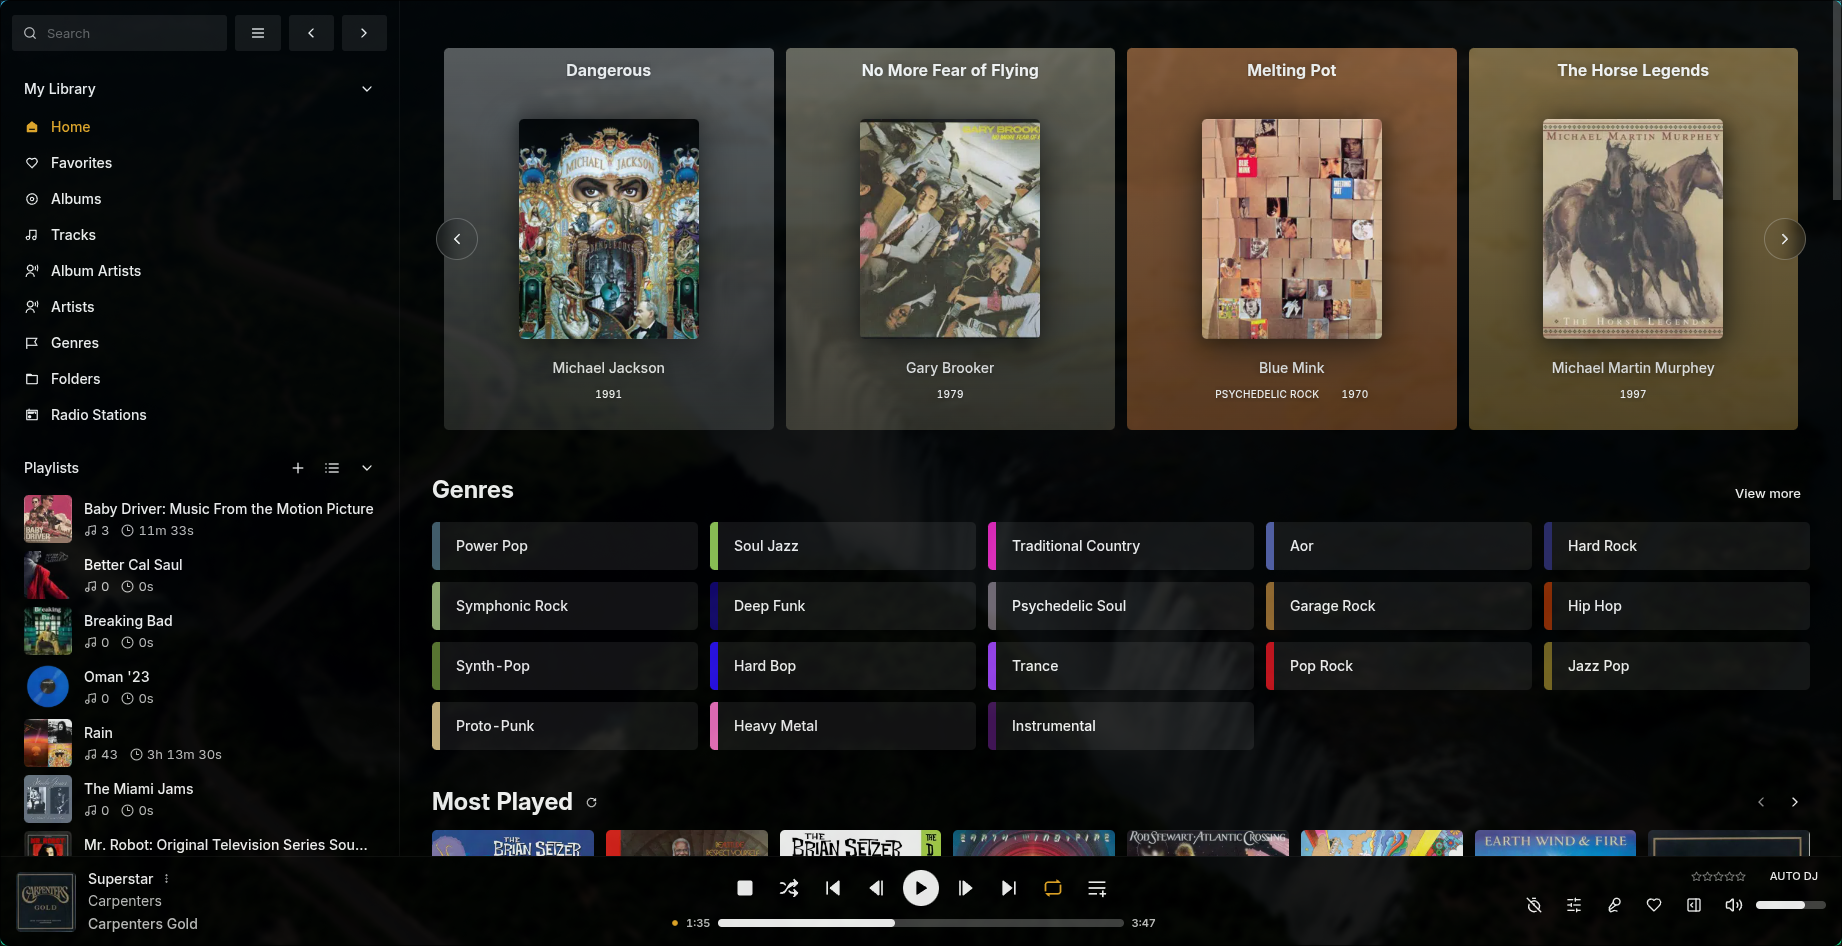This screenshot has height=946, width=1842.
Task: Mute the volume with the speaker icon
Action: click(x=1734, y=905)
